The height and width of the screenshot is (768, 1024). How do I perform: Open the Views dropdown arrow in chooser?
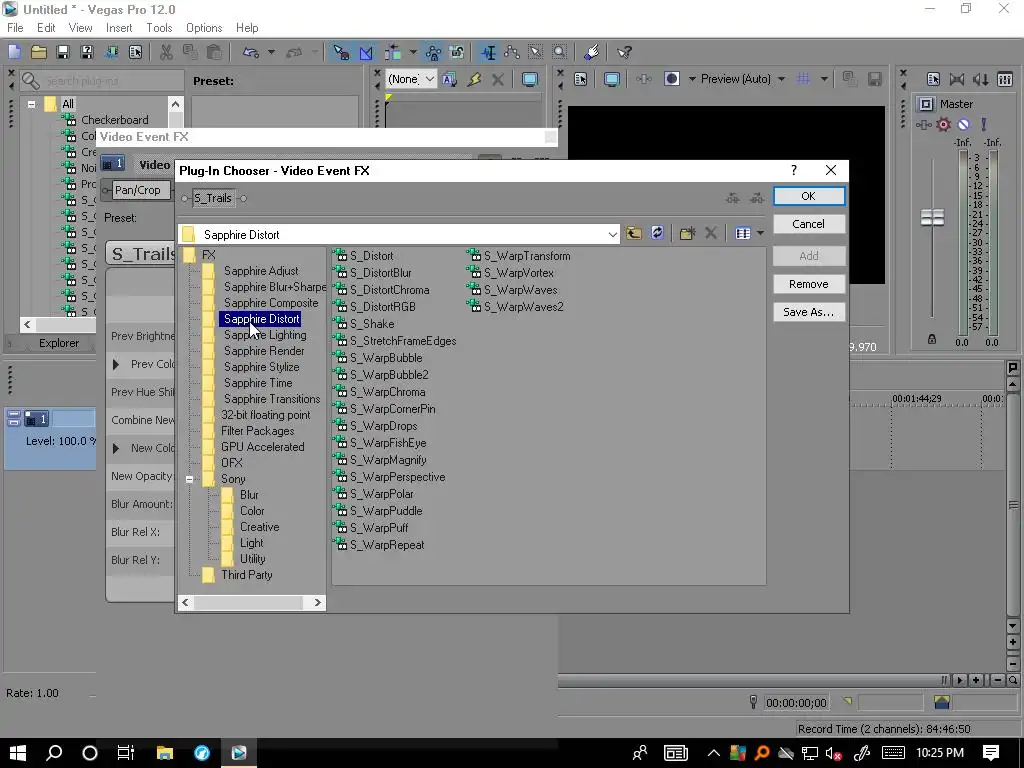(760, 233)
